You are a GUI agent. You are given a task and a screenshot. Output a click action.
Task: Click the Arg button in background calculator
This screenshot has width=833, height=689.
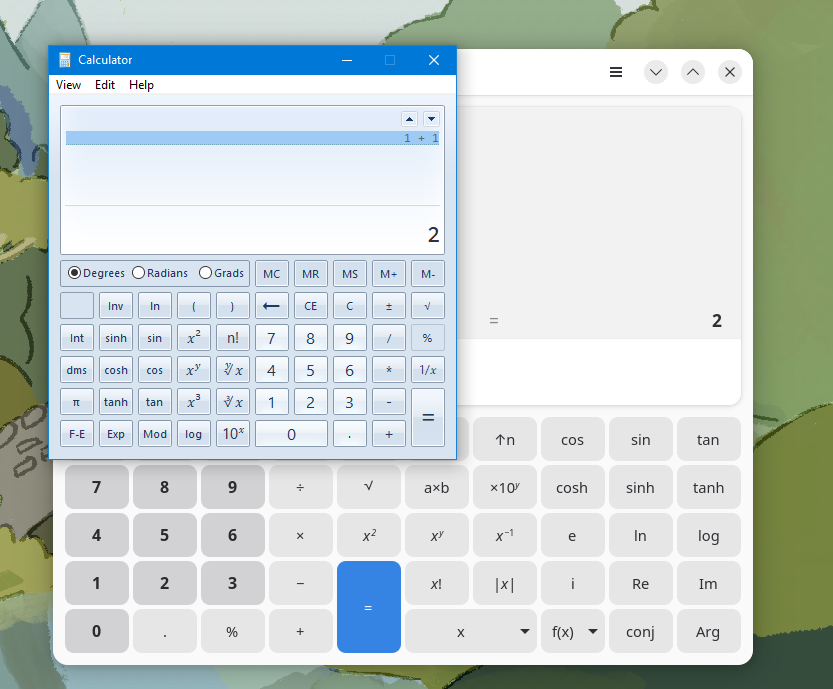pyautogui.click(x=709, y=631)
